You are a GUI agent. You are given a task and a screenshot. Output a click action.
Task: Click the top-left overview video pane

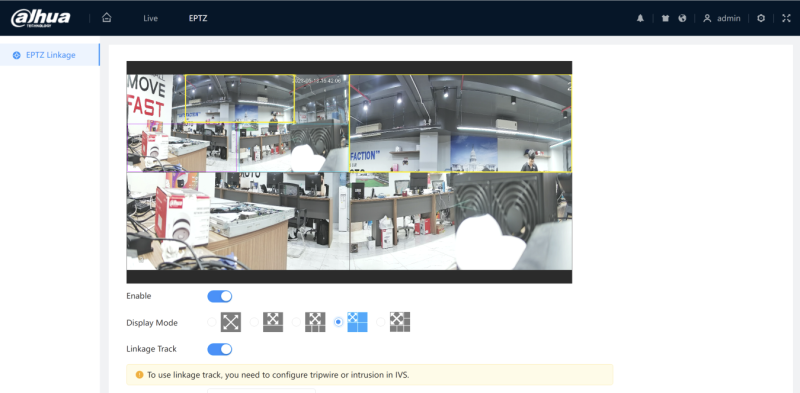[238, 123]
